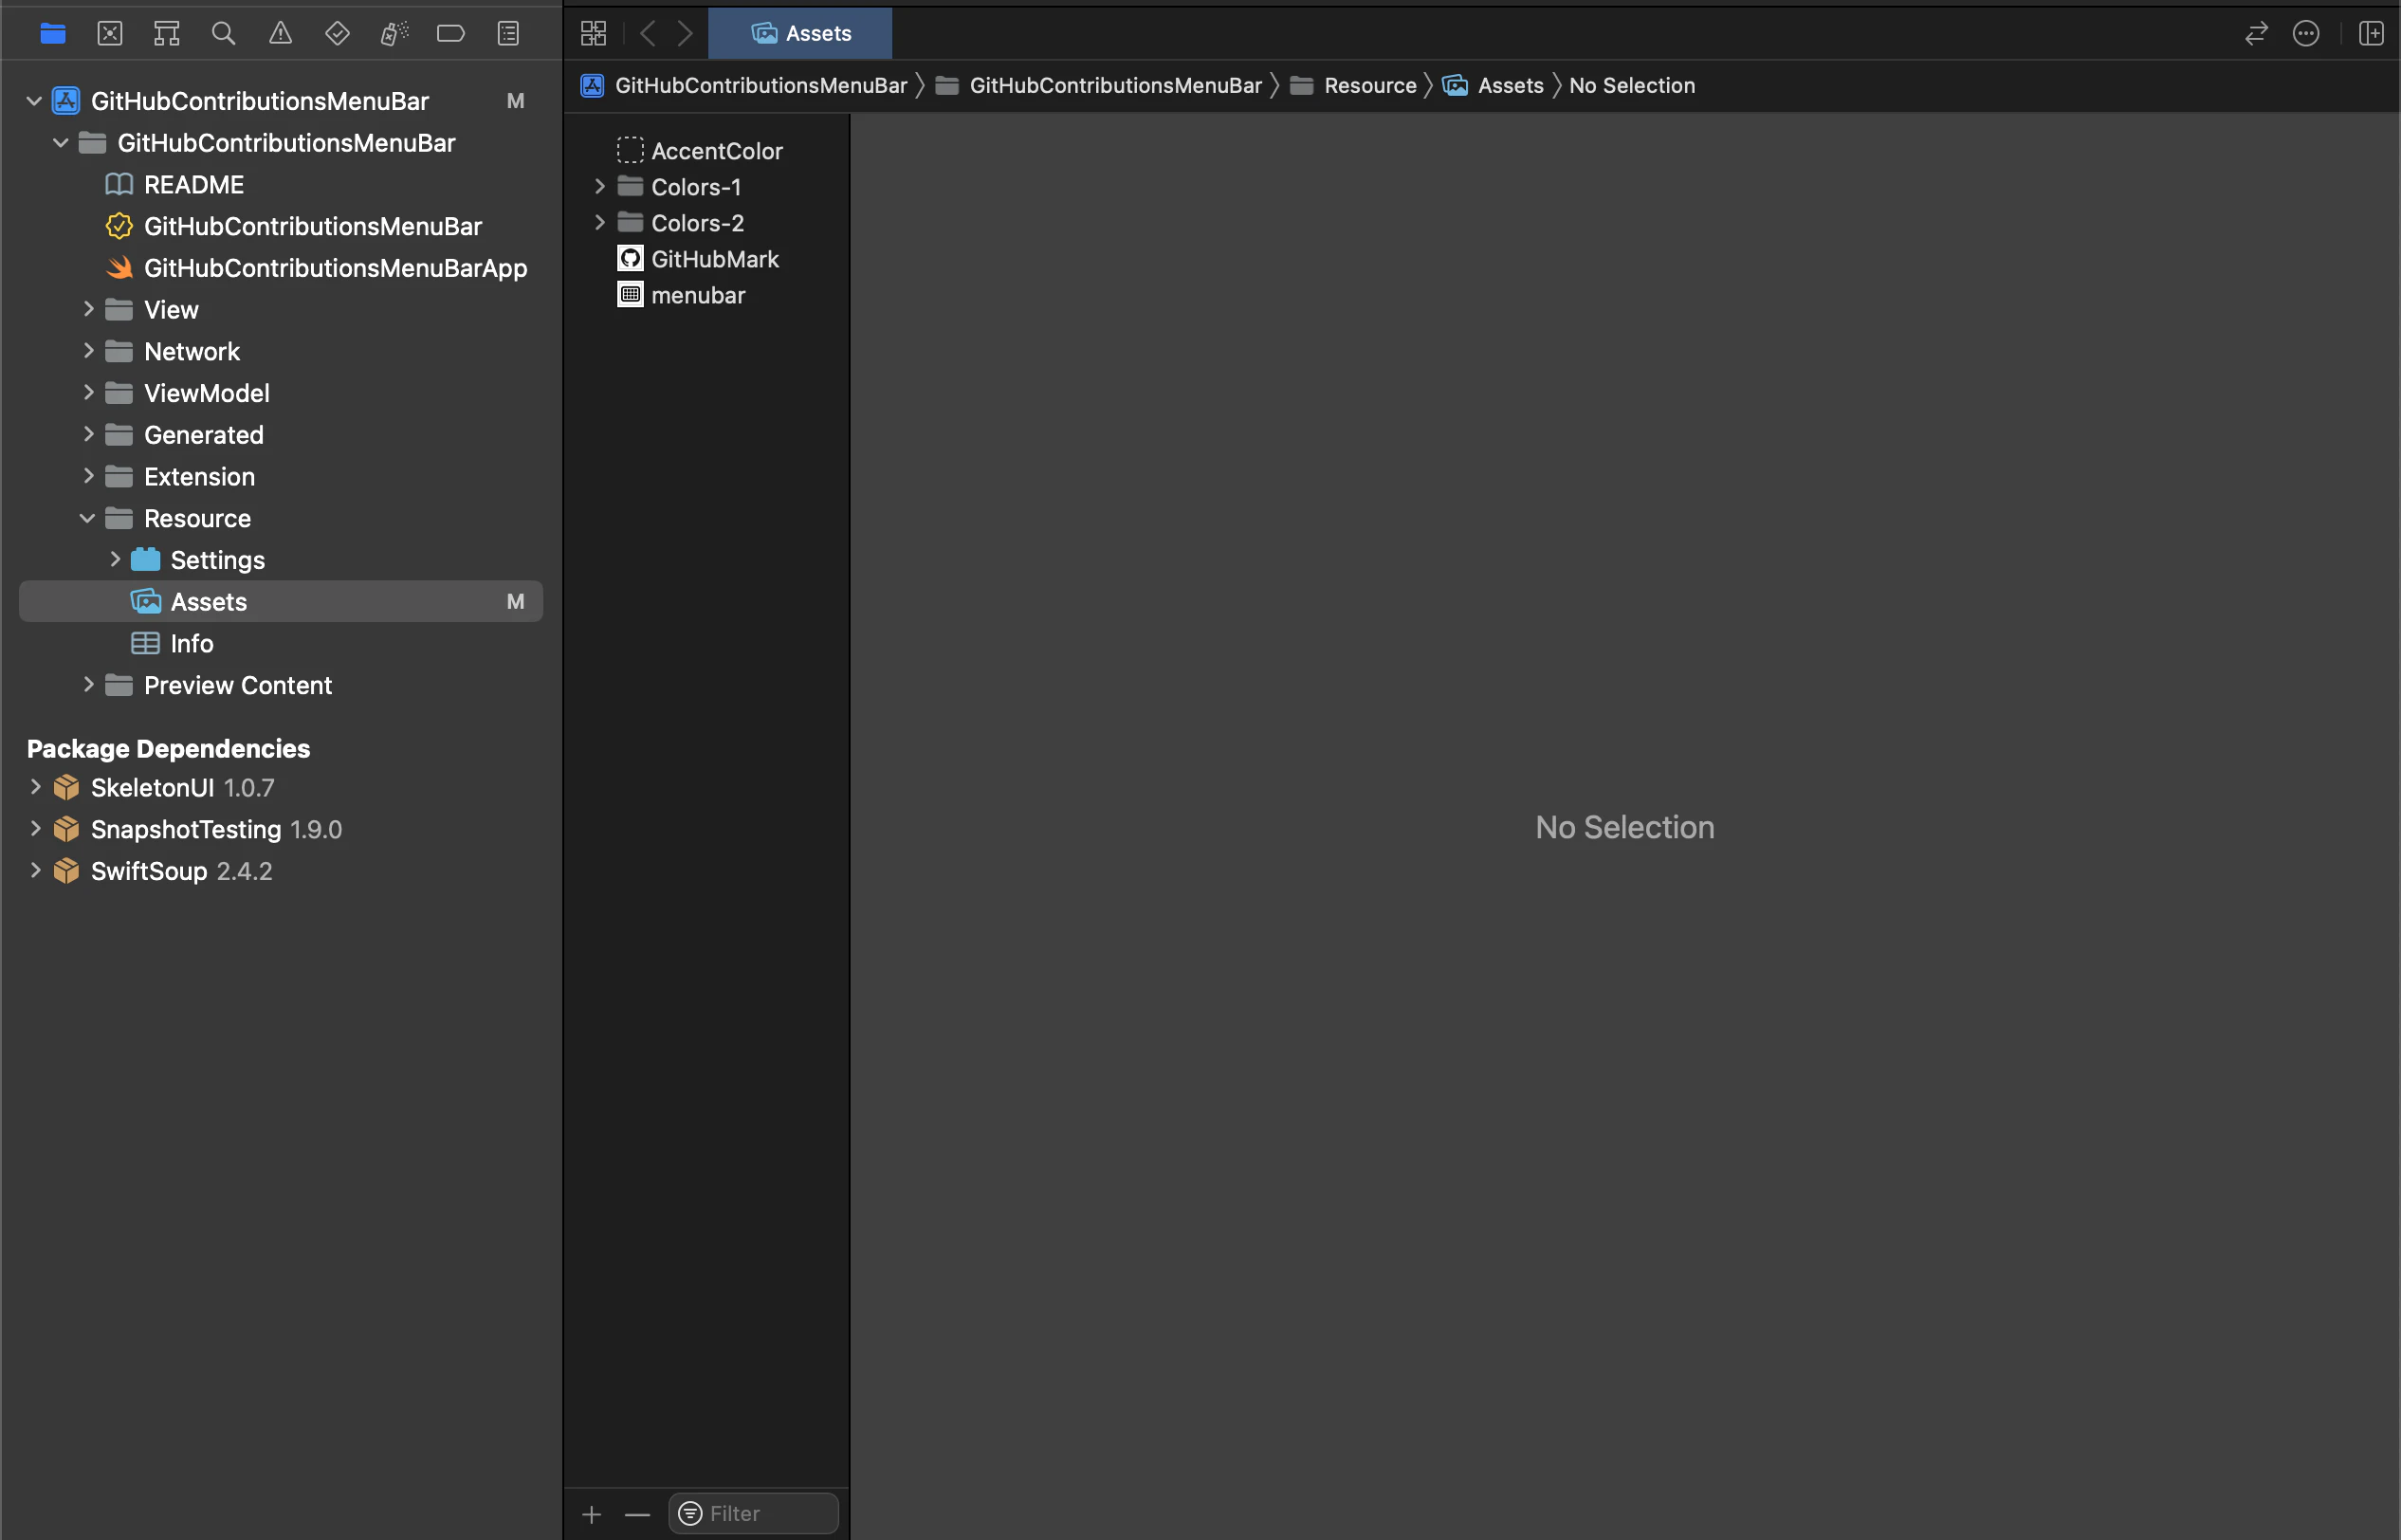Expand the Extension folder
Screen dimensions: 2401x1540
(88, 476)
